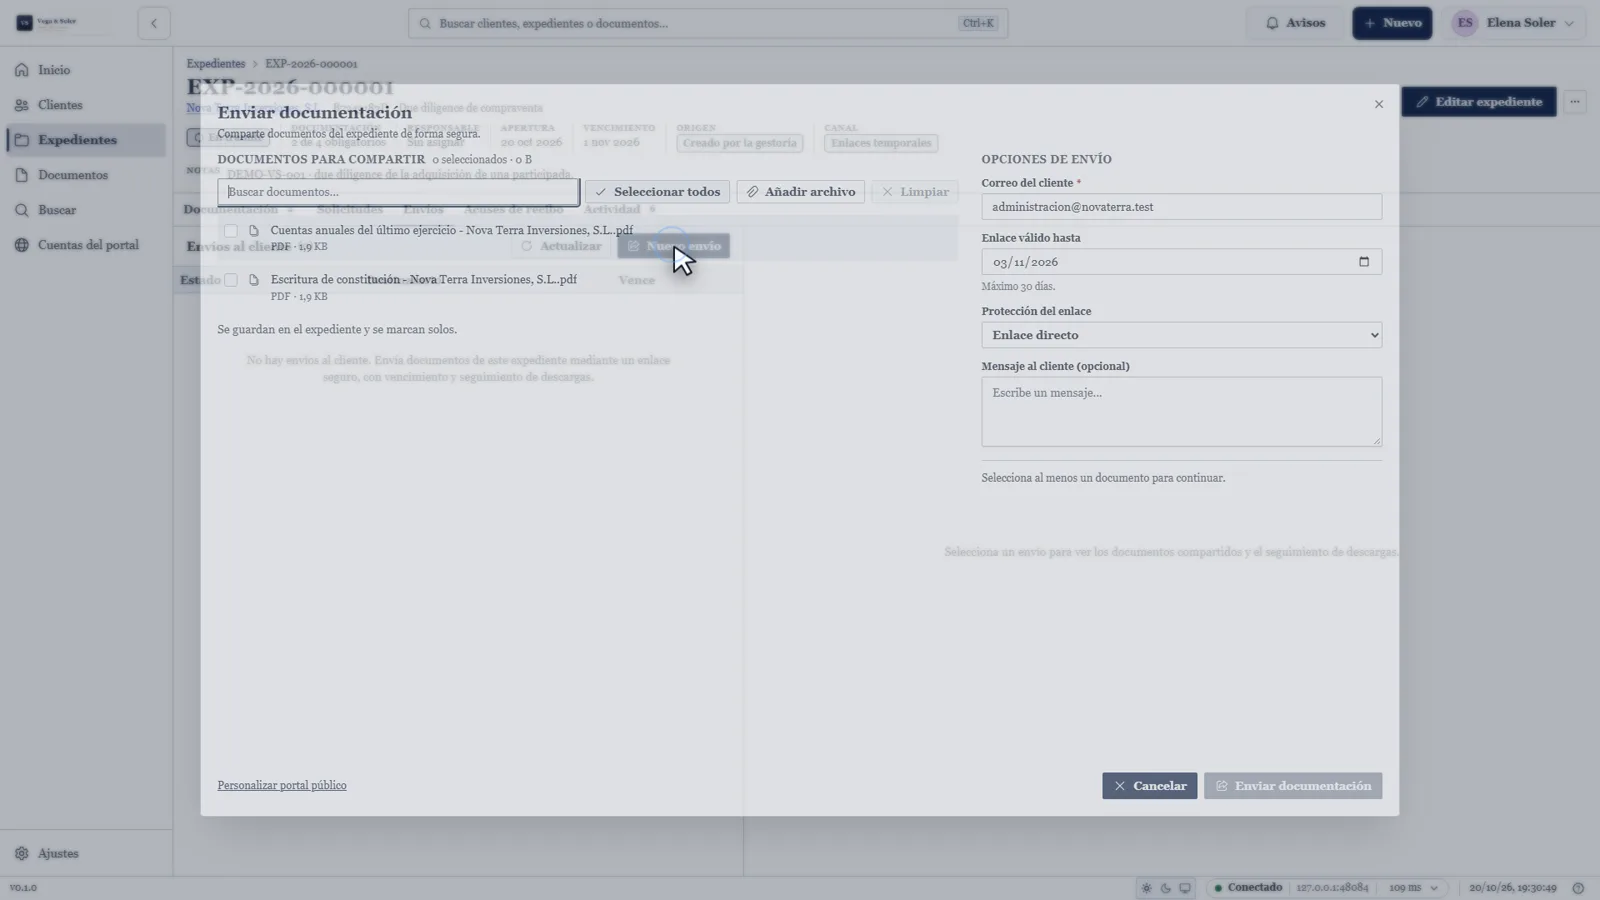Collapse the sidebar with the chevron button
Viewport: 1600px width, 900px height.
[154, 23]
